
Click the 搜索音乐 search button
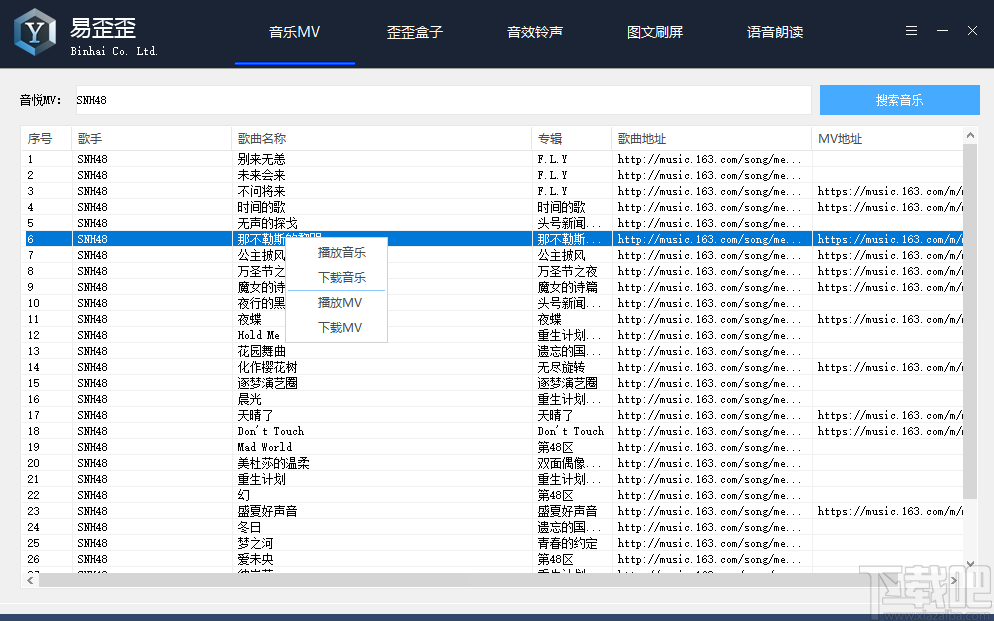point(898,100)
